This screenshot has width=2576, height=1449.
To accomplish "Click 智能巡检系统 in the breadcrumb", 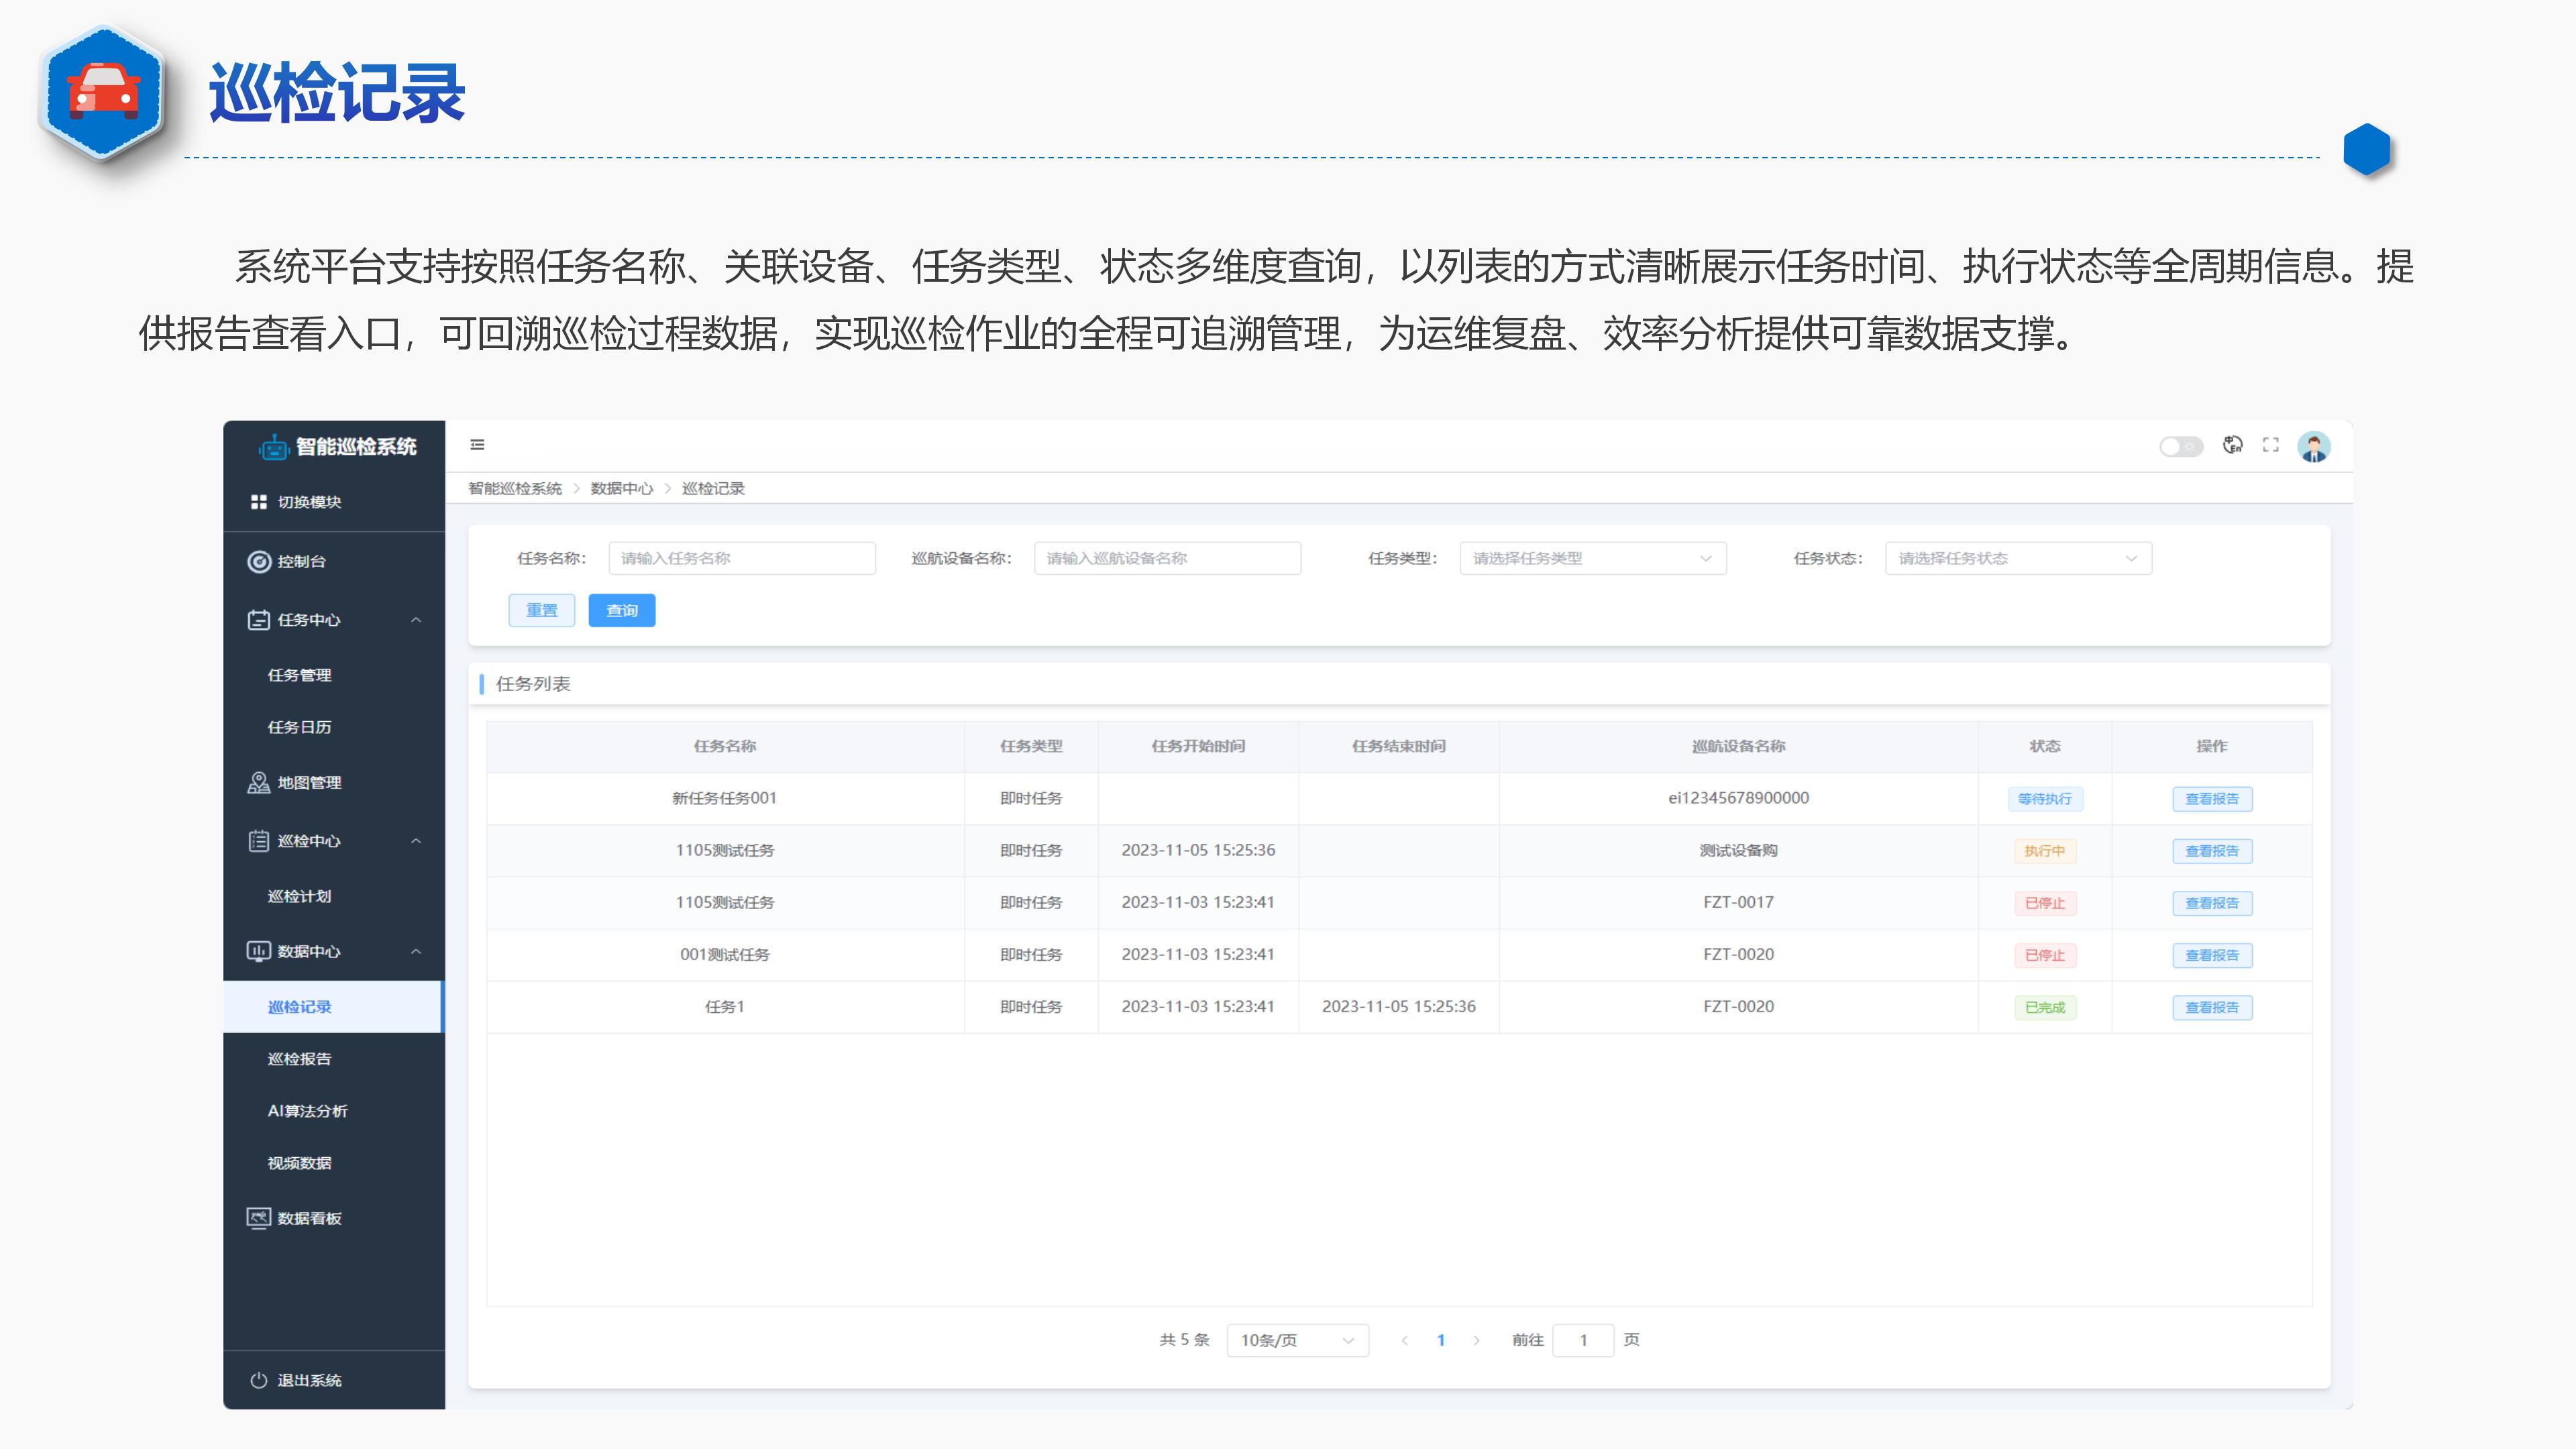I will point(515,489).
